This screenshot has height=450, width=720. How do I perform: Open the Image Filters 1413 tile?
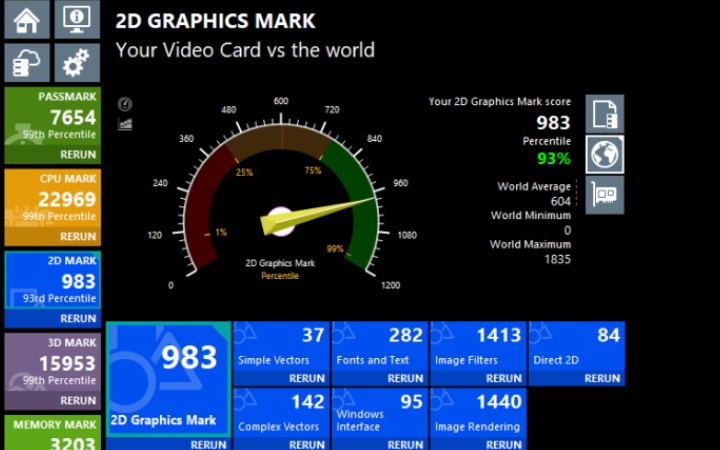point(478,347)
